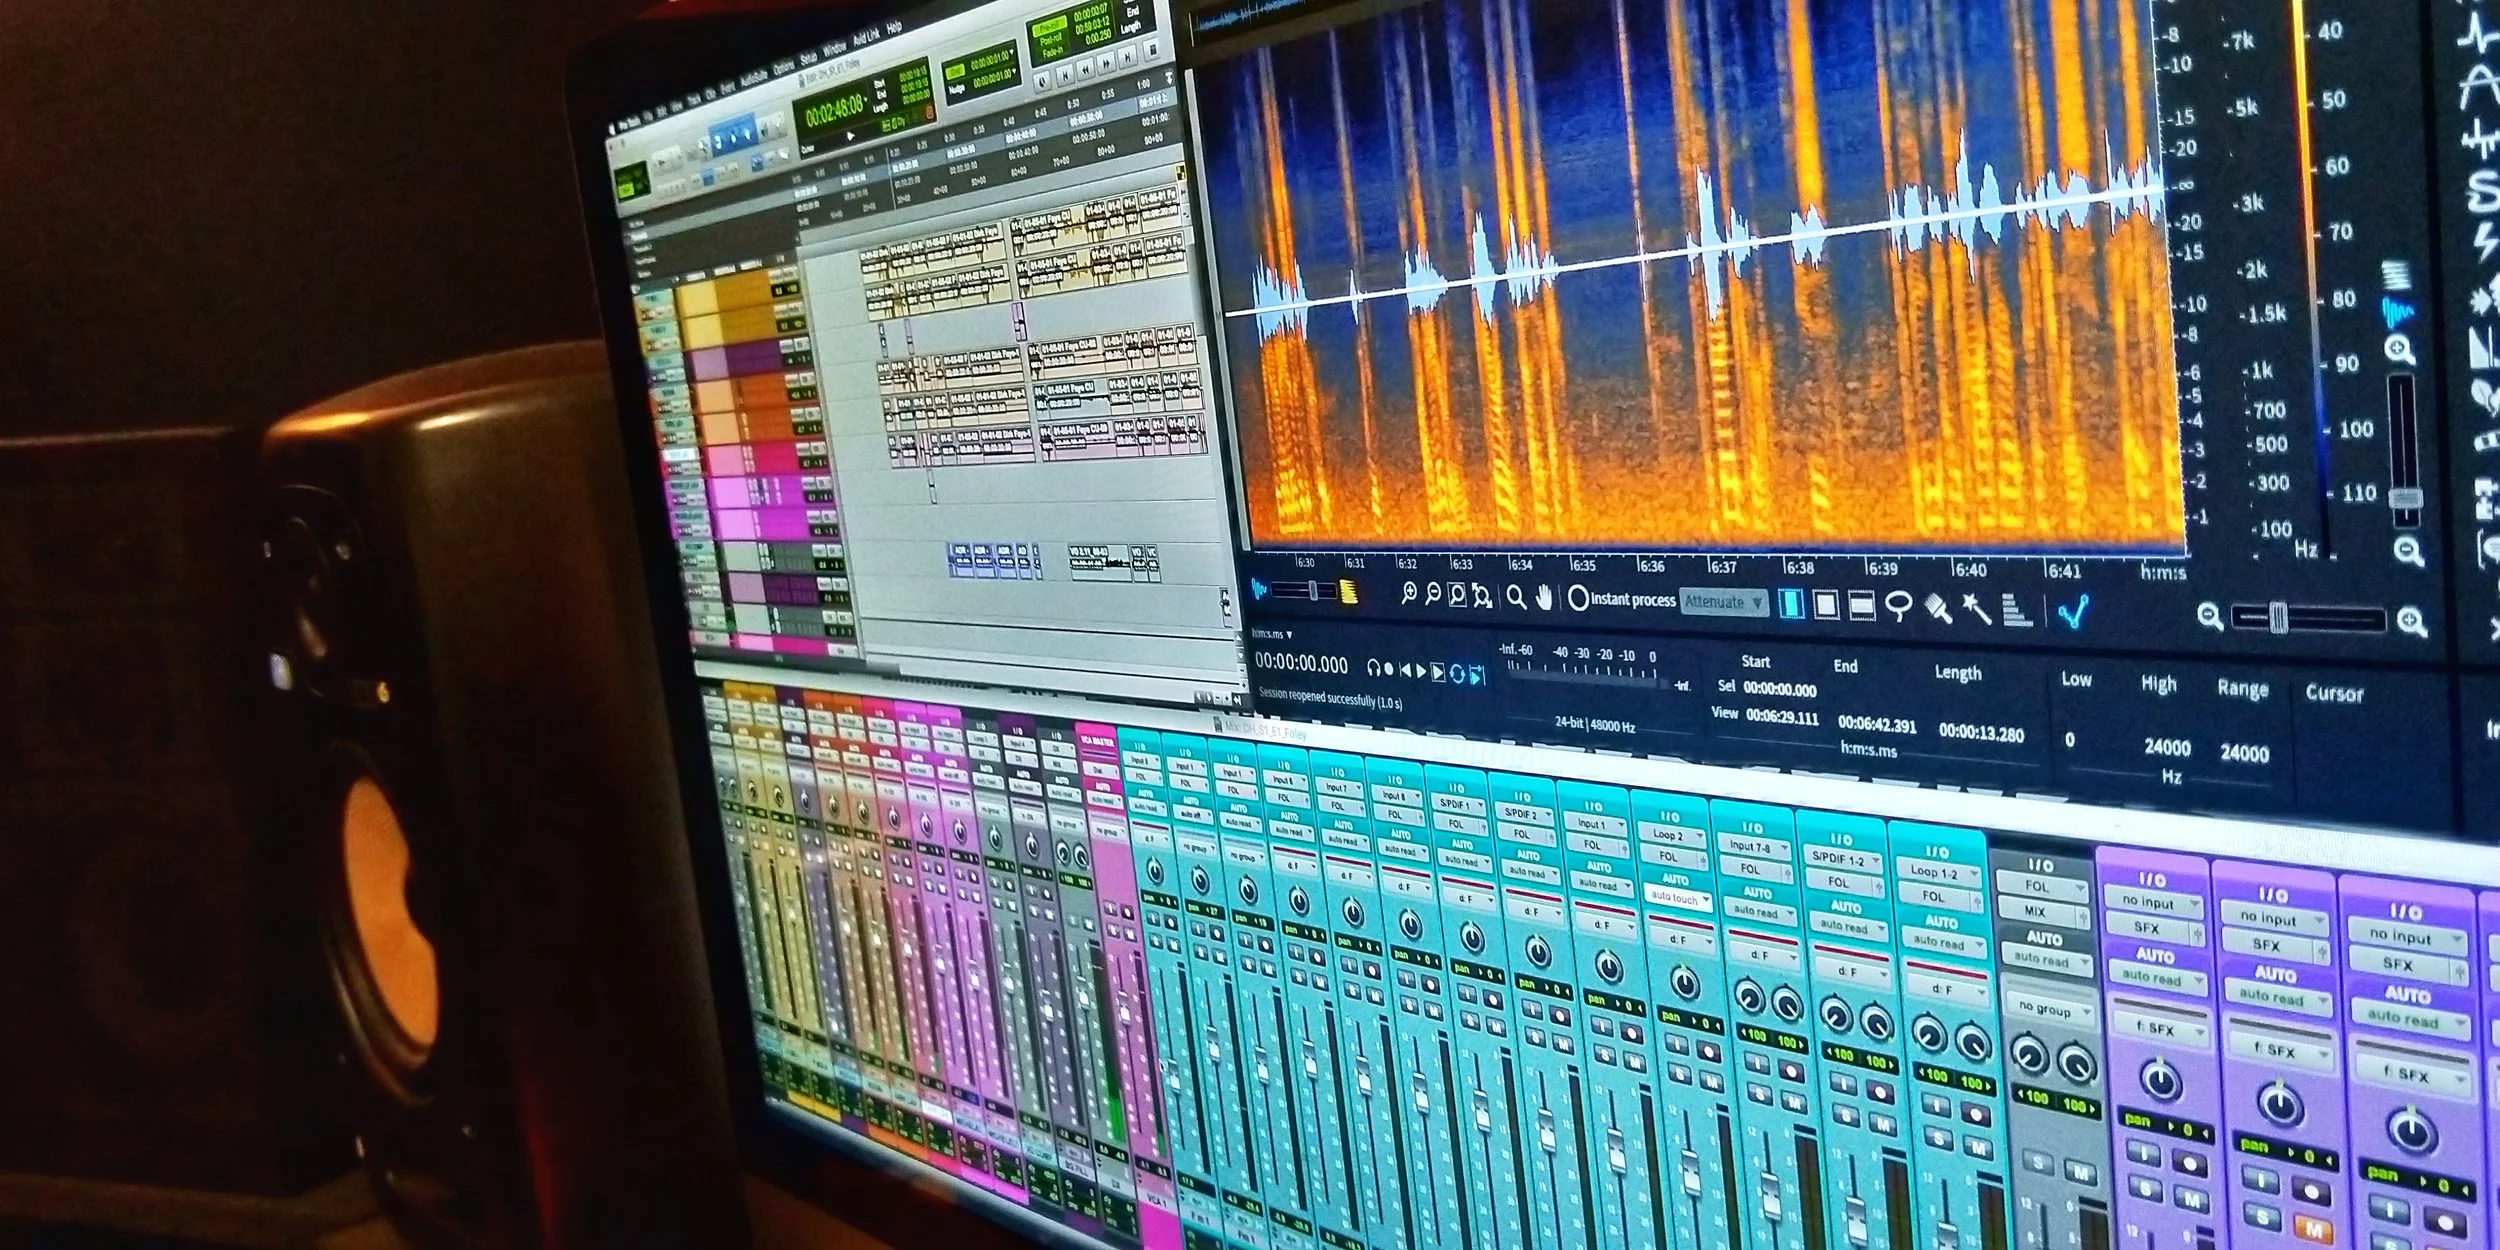Select the Magic Wand tool
Viewport: 2500px width, 1250px height.
pos(1975,608)
